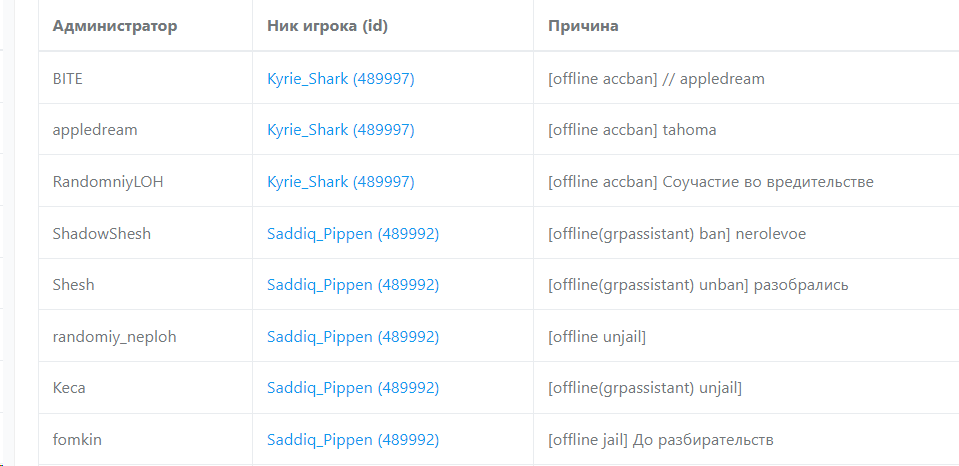The width and height of the screenshot is (959, 466).
Task: Open Kyrie_Shark link in the BITE row
Action: coord(340,78)
